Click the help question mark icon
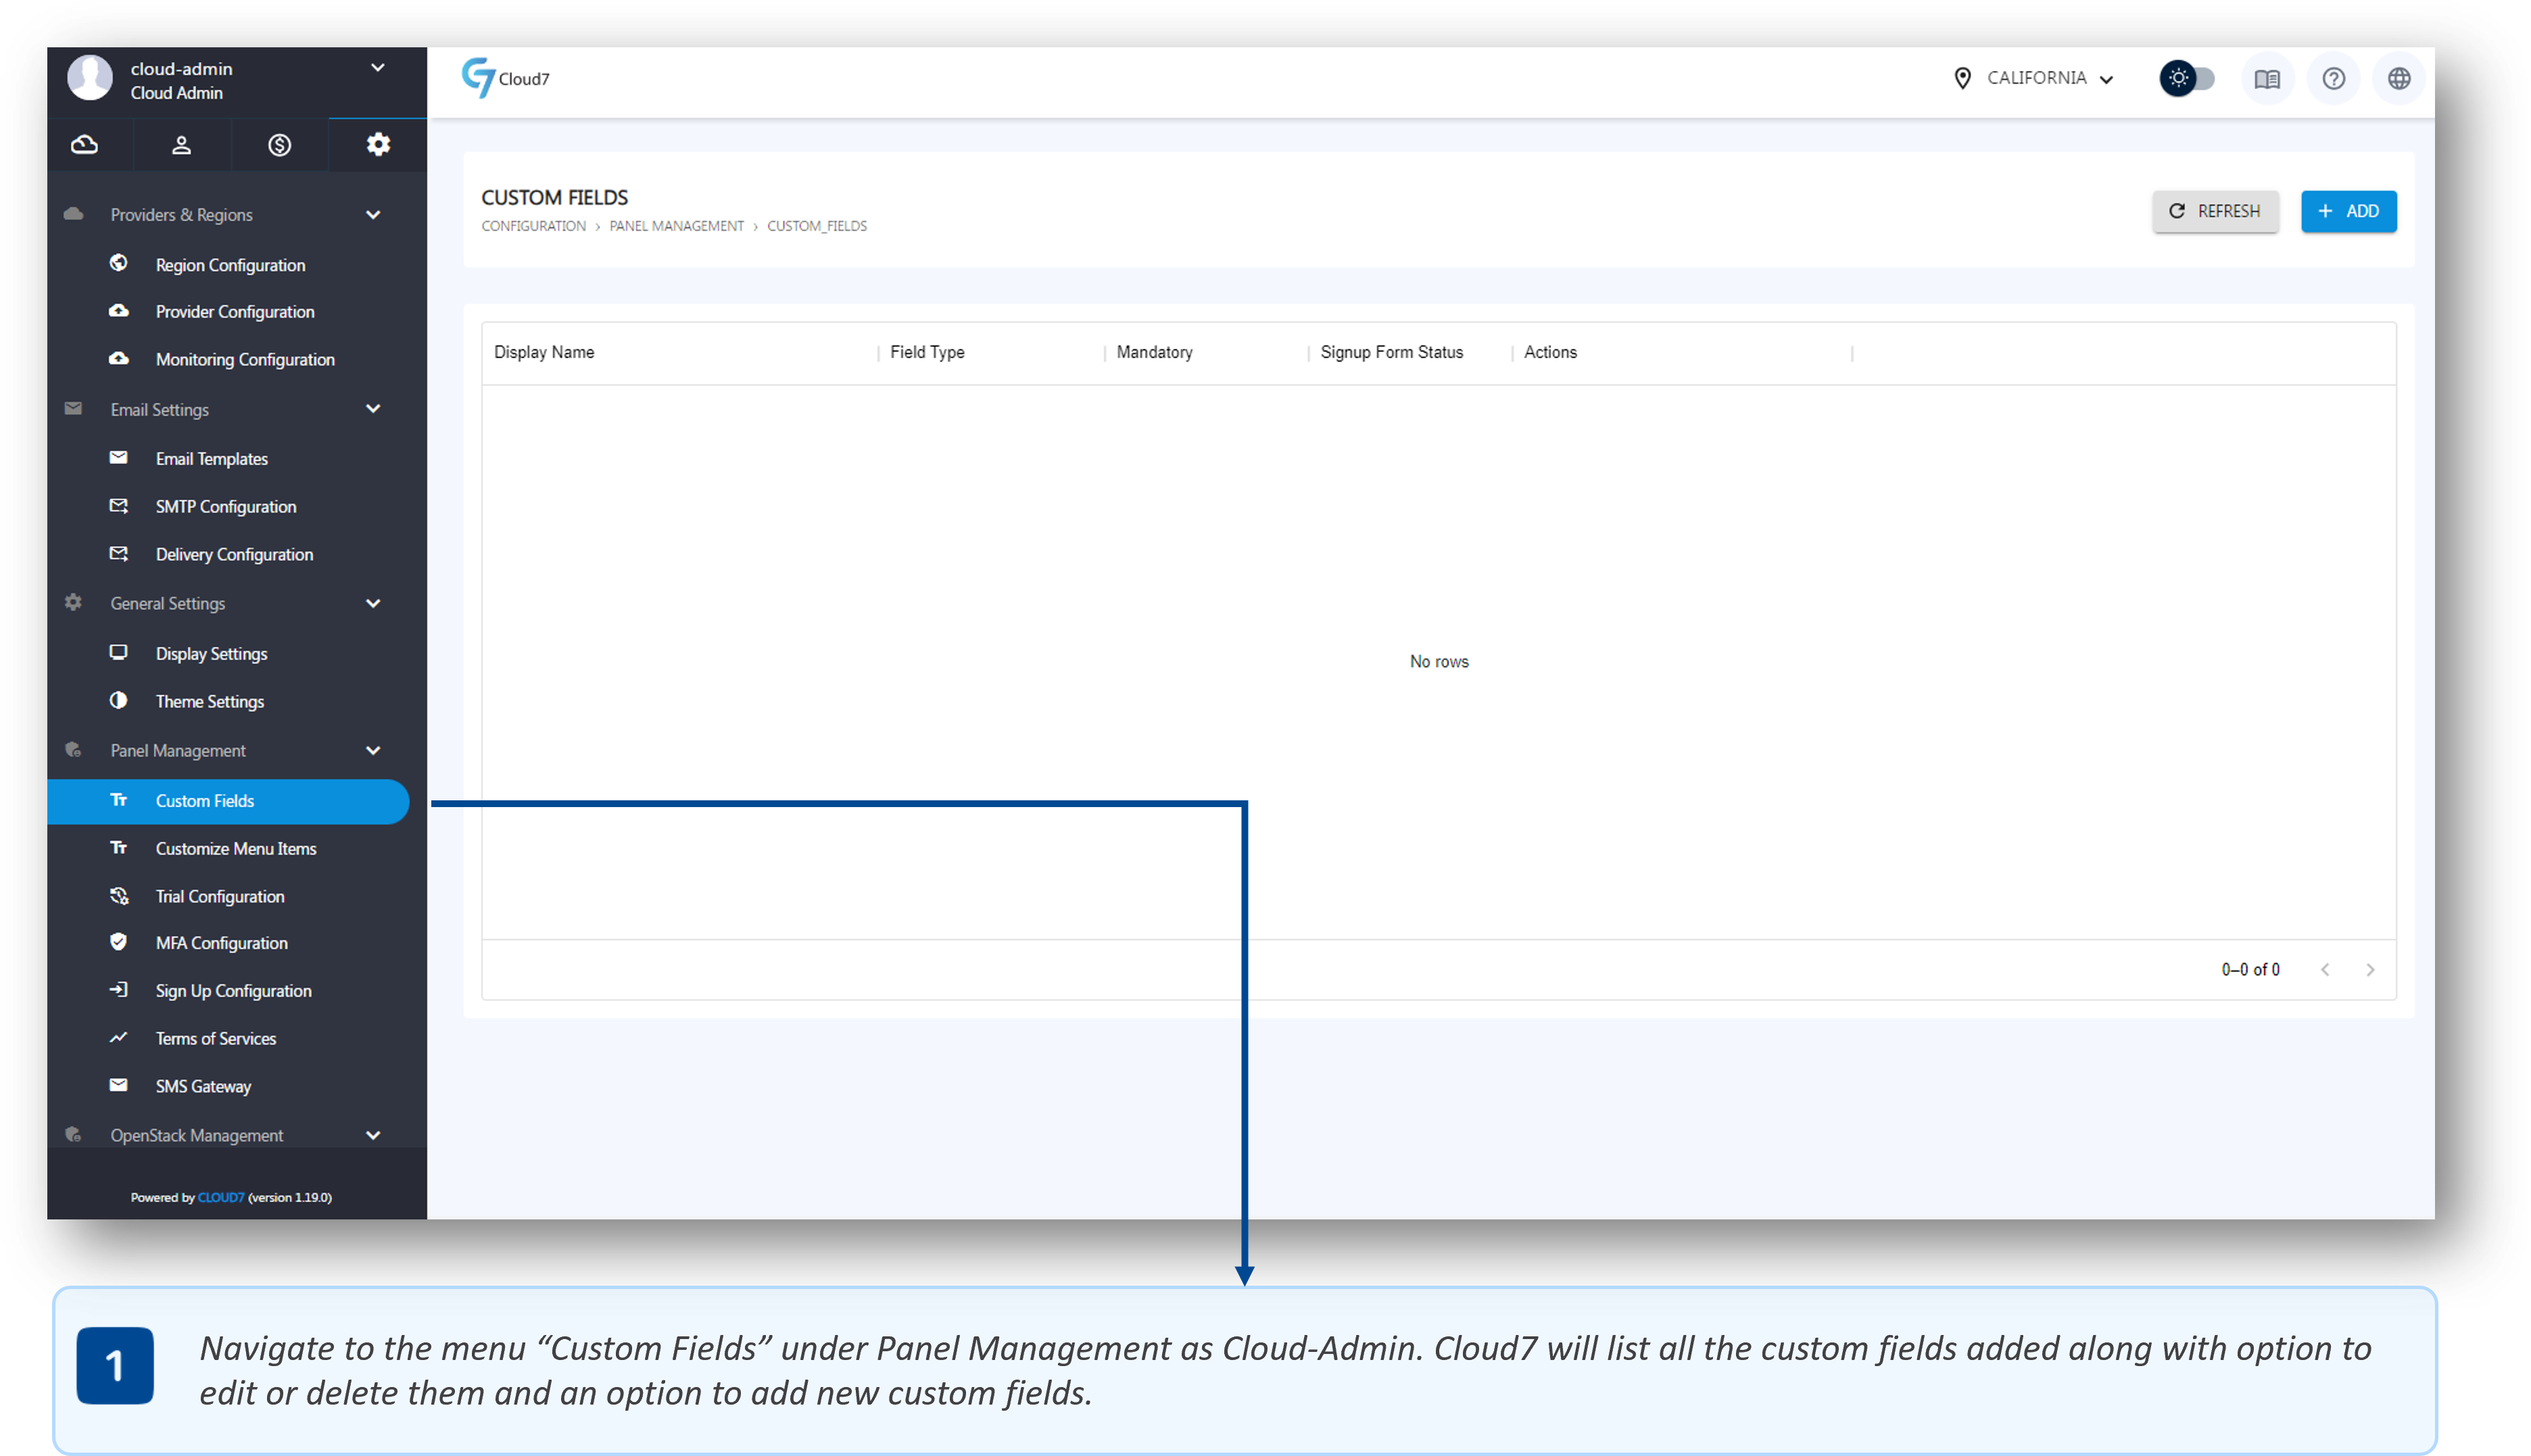2531x1456 pixels. pos(2333,79)
